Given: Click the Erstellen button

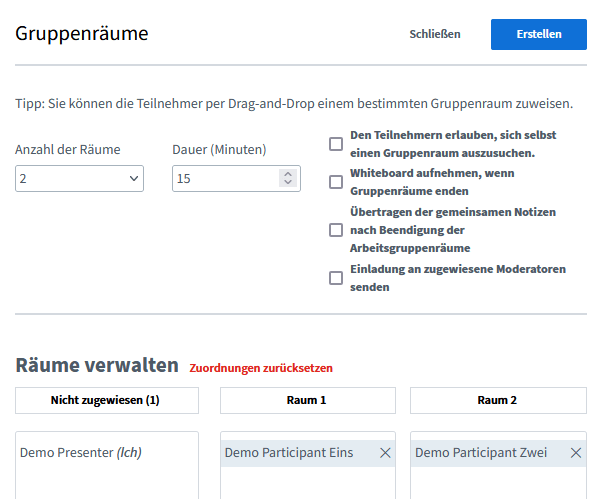Looking at the screenshot, I should 538,34.
